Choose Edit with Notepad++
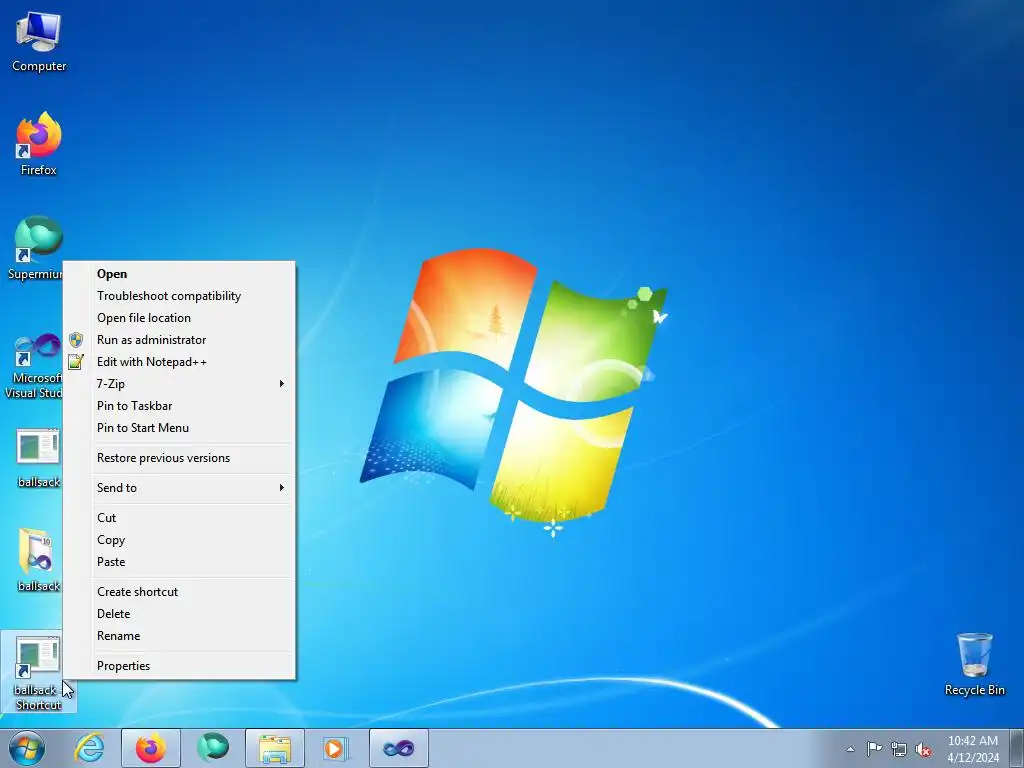Screen dimensions: 1024x768 coord(180,362)
